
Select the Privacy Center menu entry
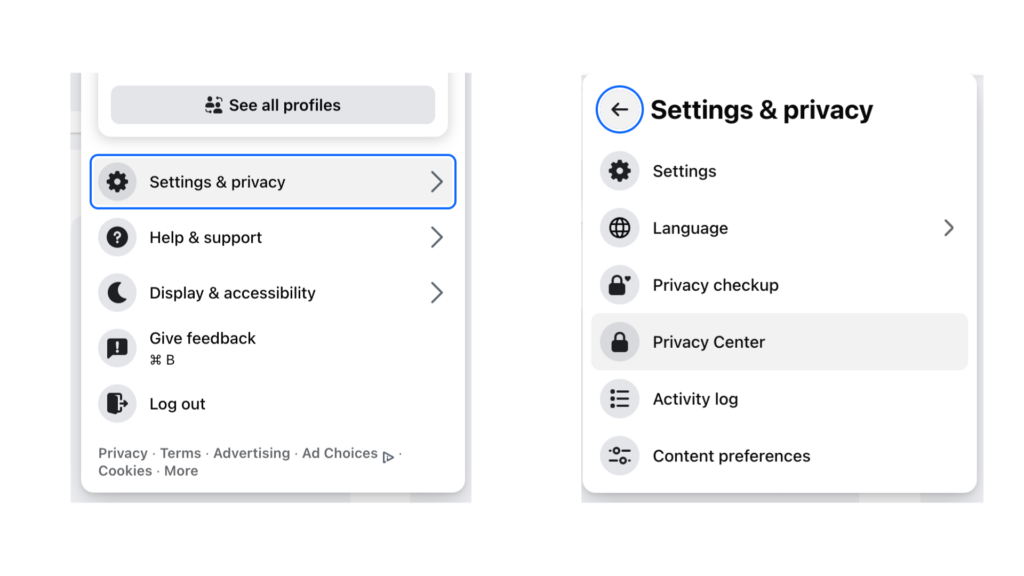pyautogui.click(x=779, y=342)
